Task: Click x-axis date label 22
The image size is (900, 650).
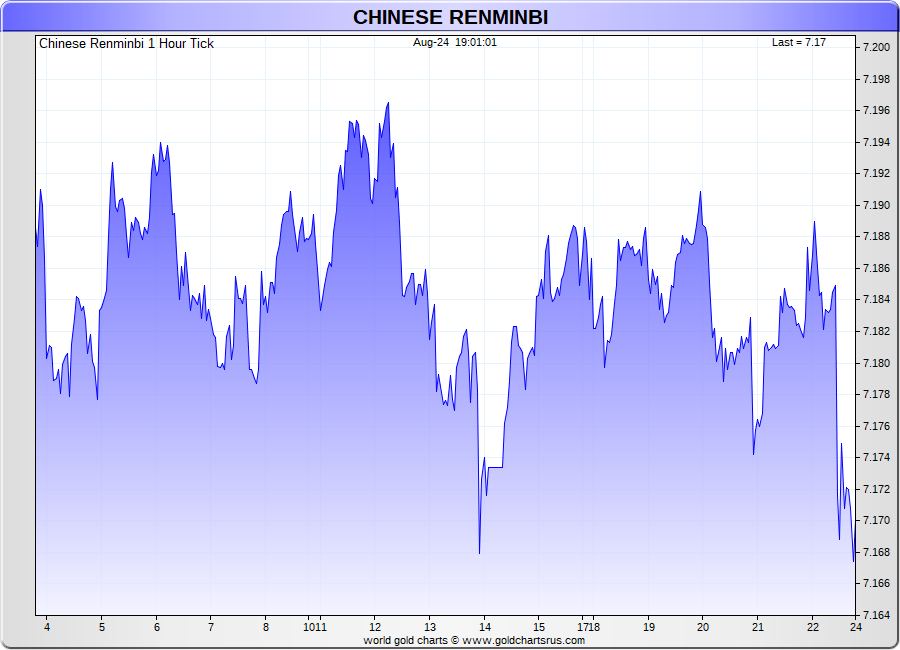Action: tap(813, 627)
